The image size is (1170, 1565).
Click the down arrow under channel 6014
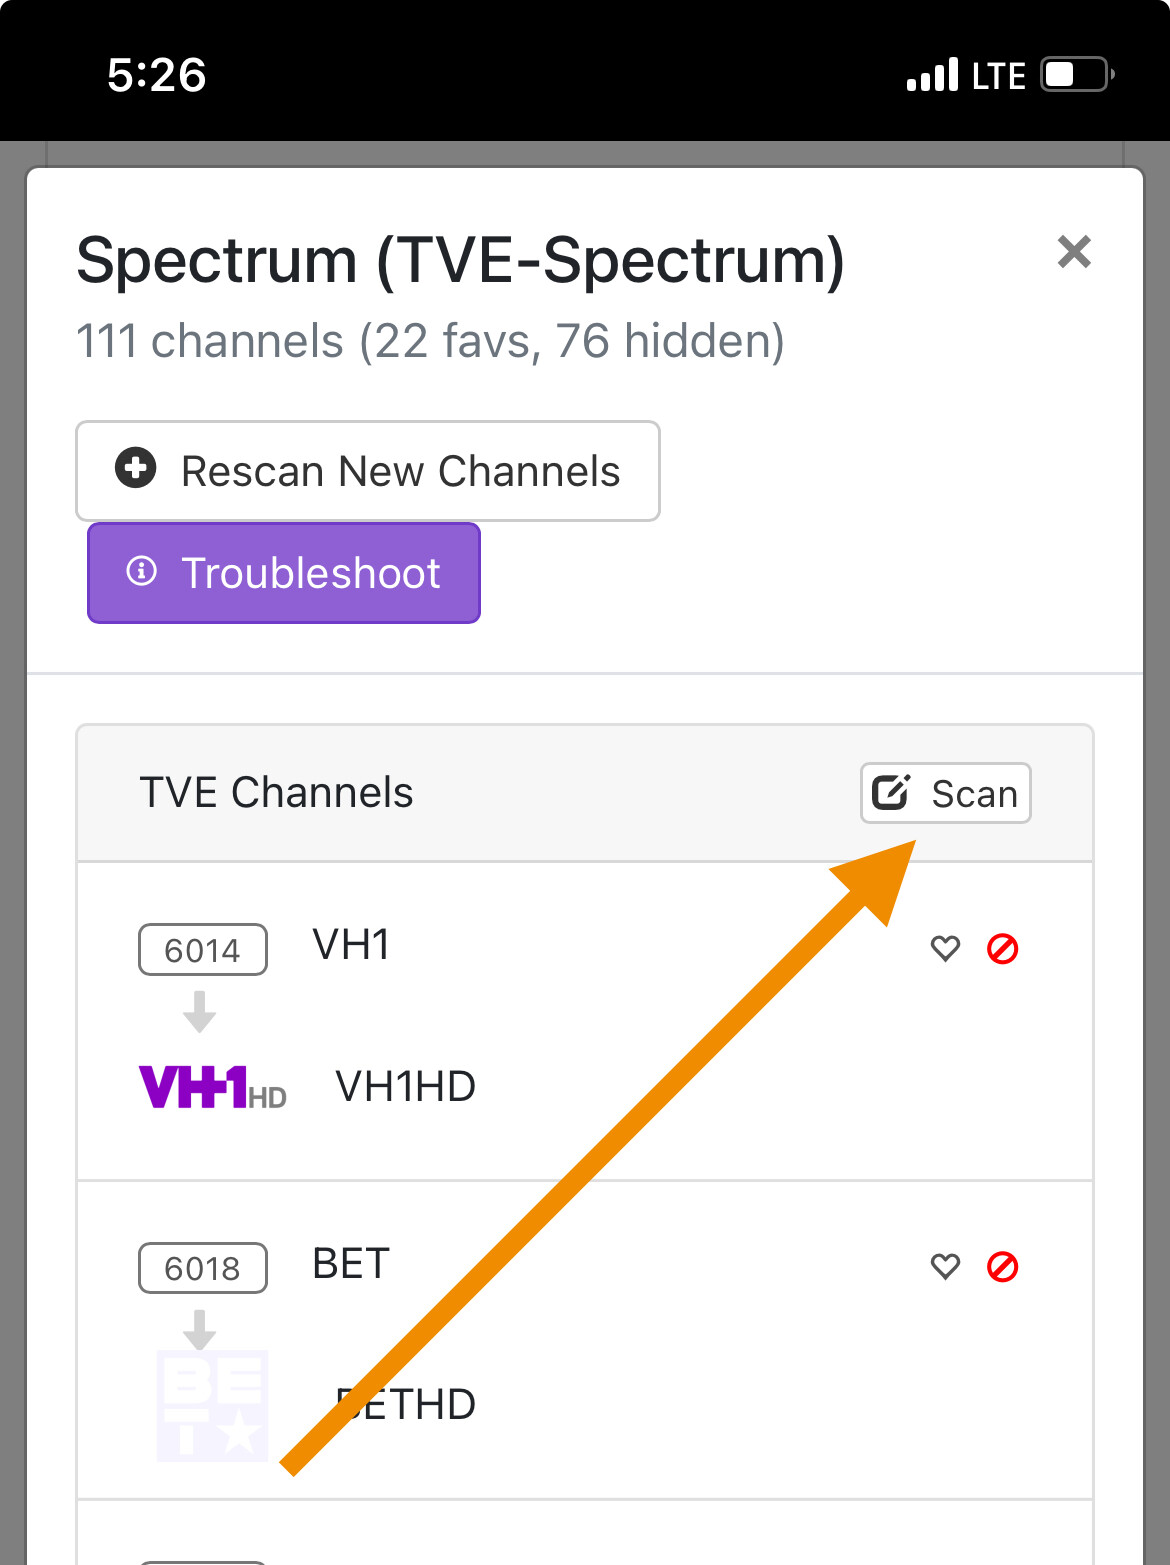click(200, 1011)
